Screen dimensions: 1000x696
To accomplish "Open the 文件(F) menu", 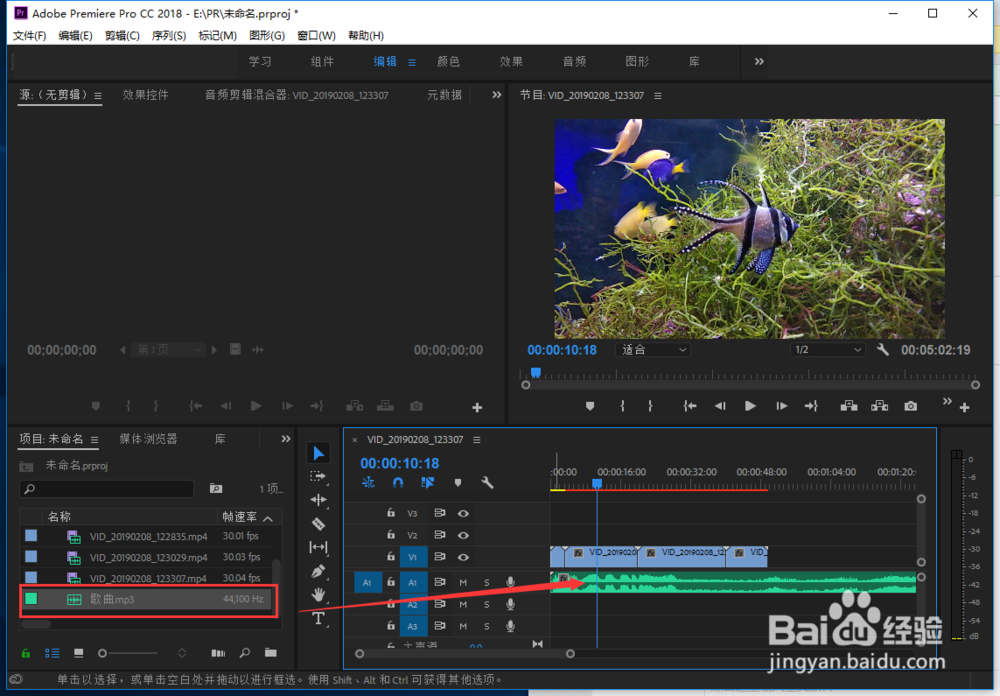I will [29, 36].
